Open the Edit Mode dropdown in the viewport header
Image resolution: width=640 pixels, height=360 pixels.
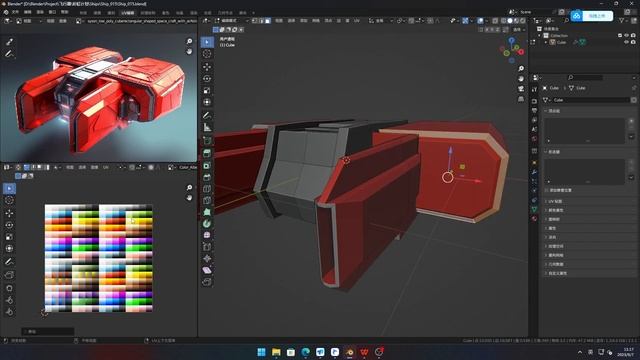point(231,20)
